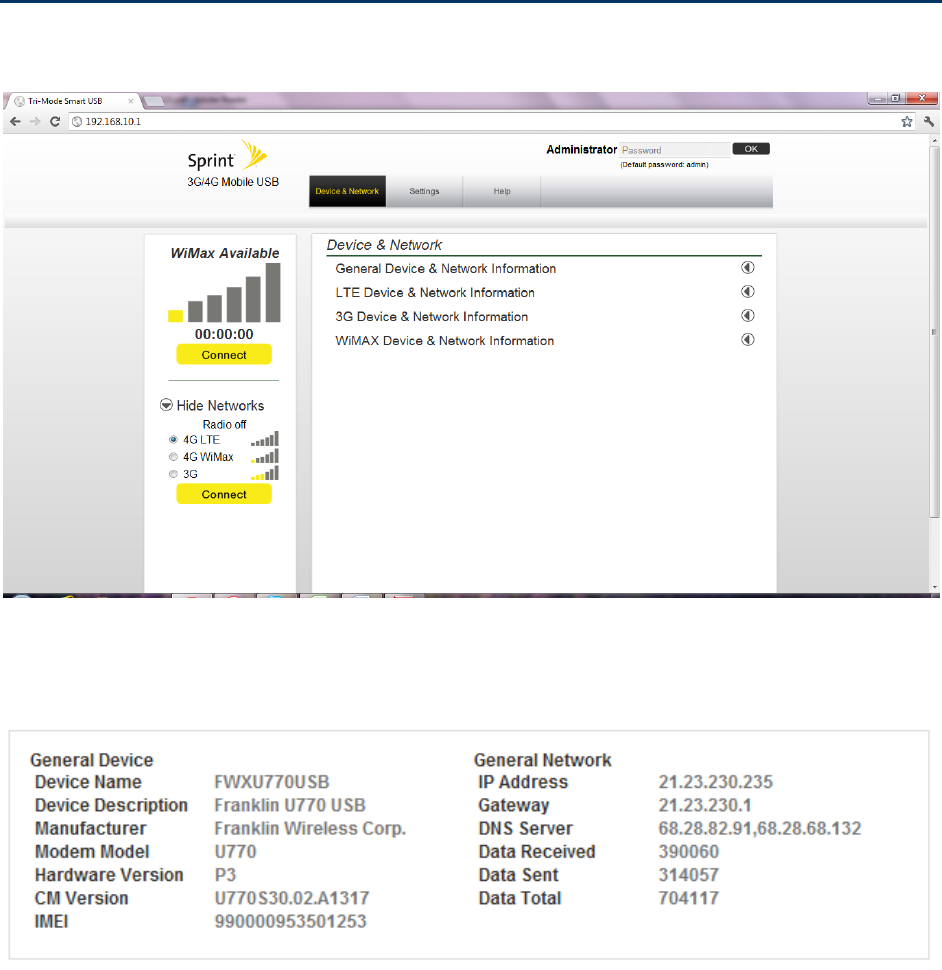Click Device Description value Franklin U770 USB

pyautogui.click(x=289, y=805)
